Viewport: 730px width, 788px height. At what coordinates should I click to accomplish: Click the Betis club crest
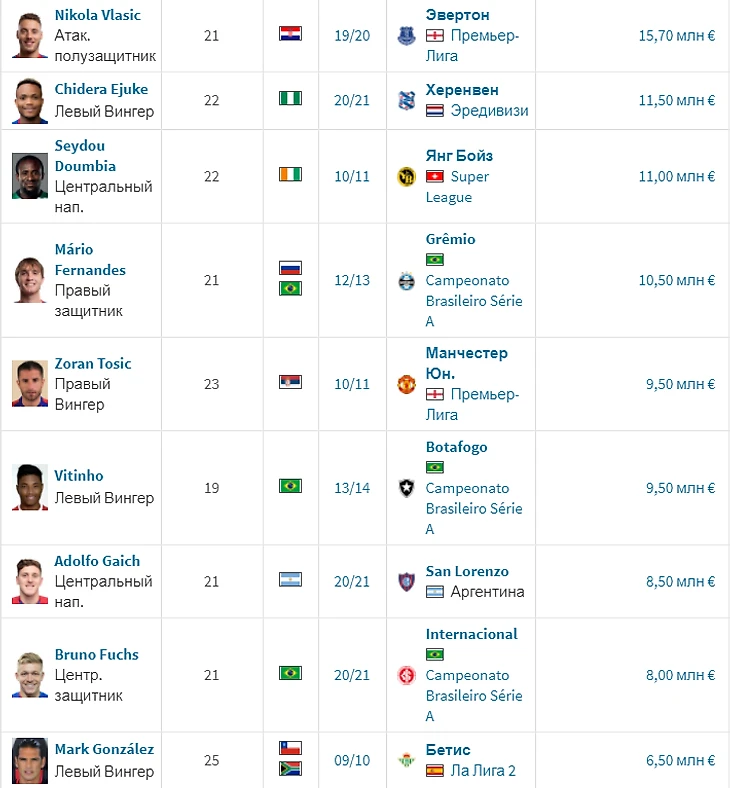tap(405, 761)
